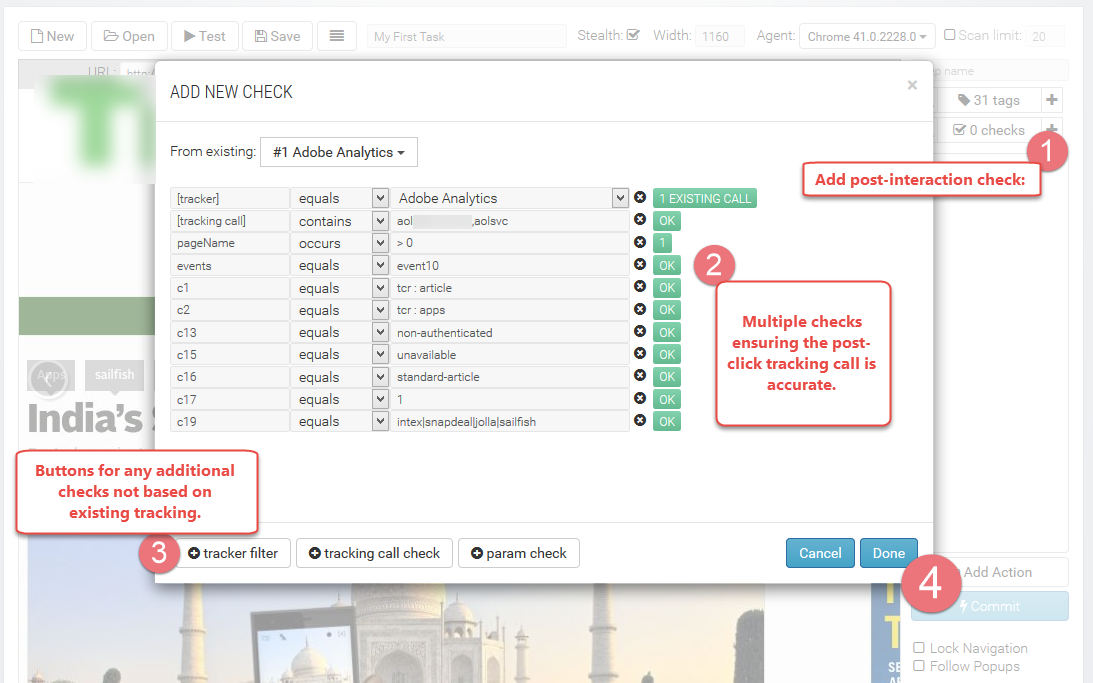Click the Scan limit value field
This screenshot has height=683, width=1093.
[x=1045, y=36]
